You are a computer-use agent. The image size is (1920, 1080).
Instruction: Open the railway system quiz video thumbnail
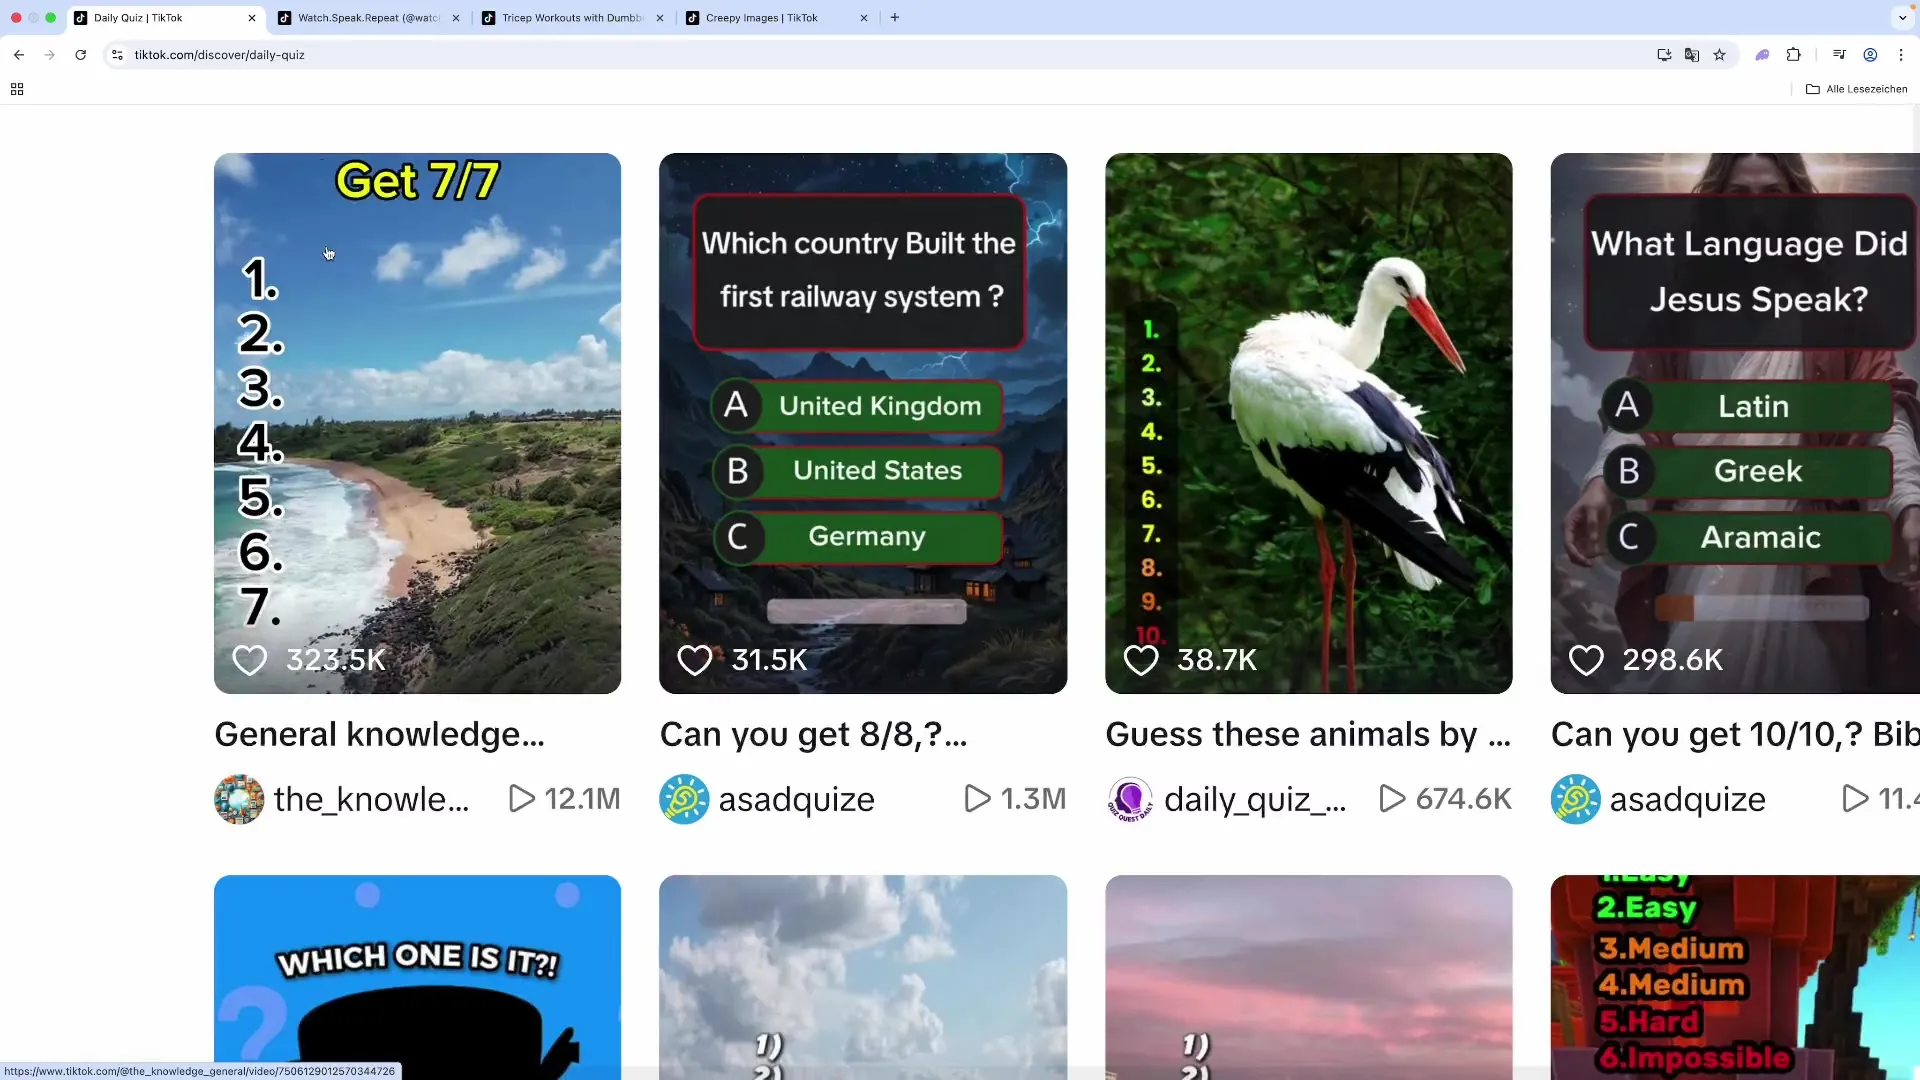pos(862,420)
